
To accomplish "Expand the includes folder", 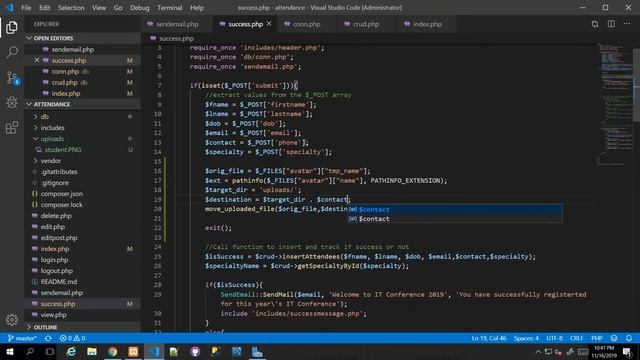I will [x=52, y=127].
